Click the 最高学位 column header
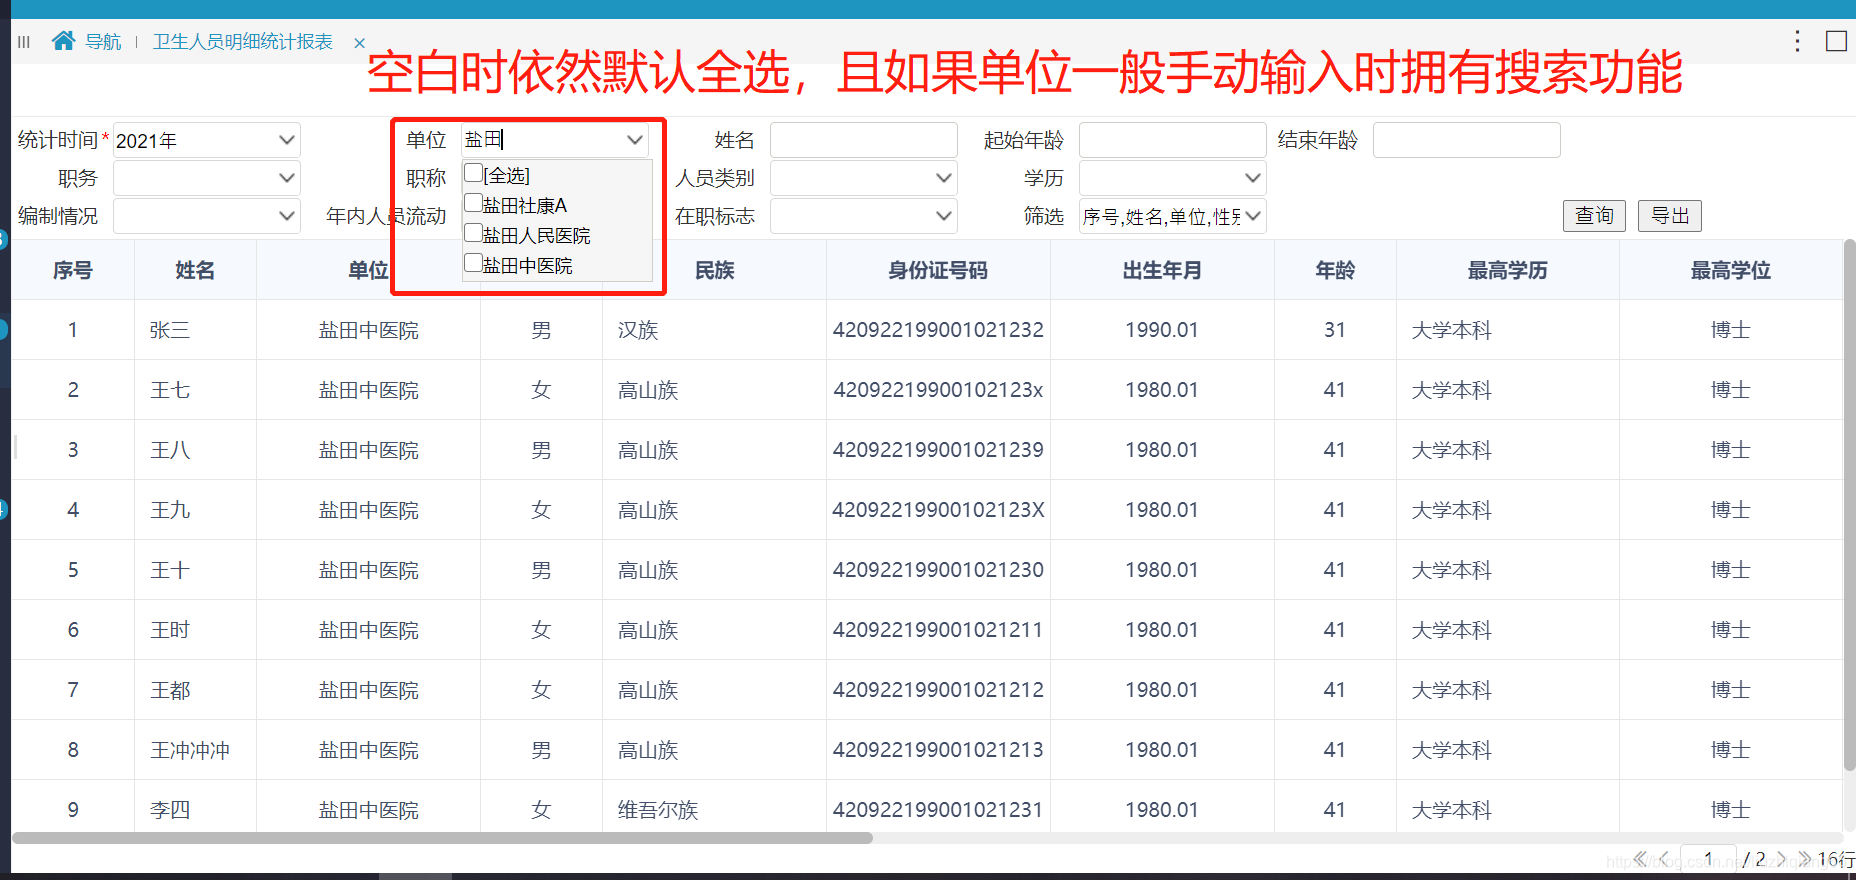The height and width of the screenshot is (880, 1856). [1730, 270]
